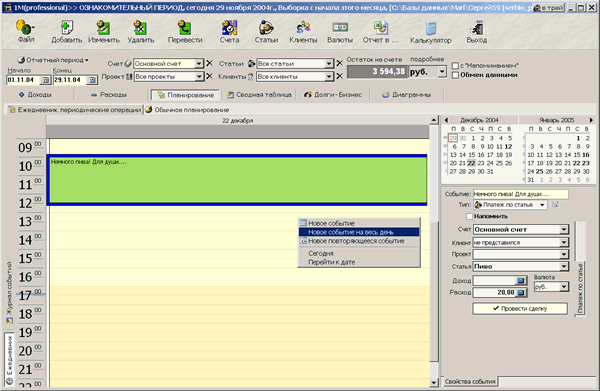The image size is (600, 391).
Task: Clear the Клиенты filter with X
Action: pos(339,77)
